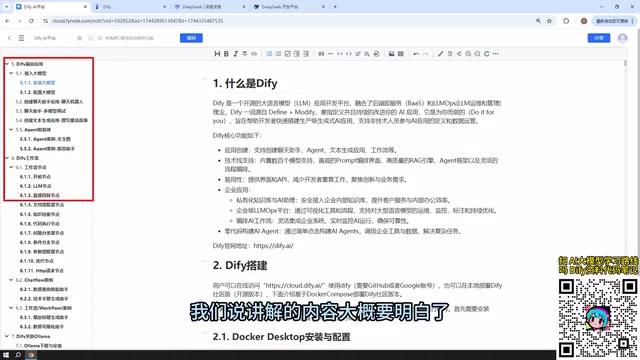The image size is (640, 360).
Task: Jump to outline item '6.1.10.'
Action: 37,261
